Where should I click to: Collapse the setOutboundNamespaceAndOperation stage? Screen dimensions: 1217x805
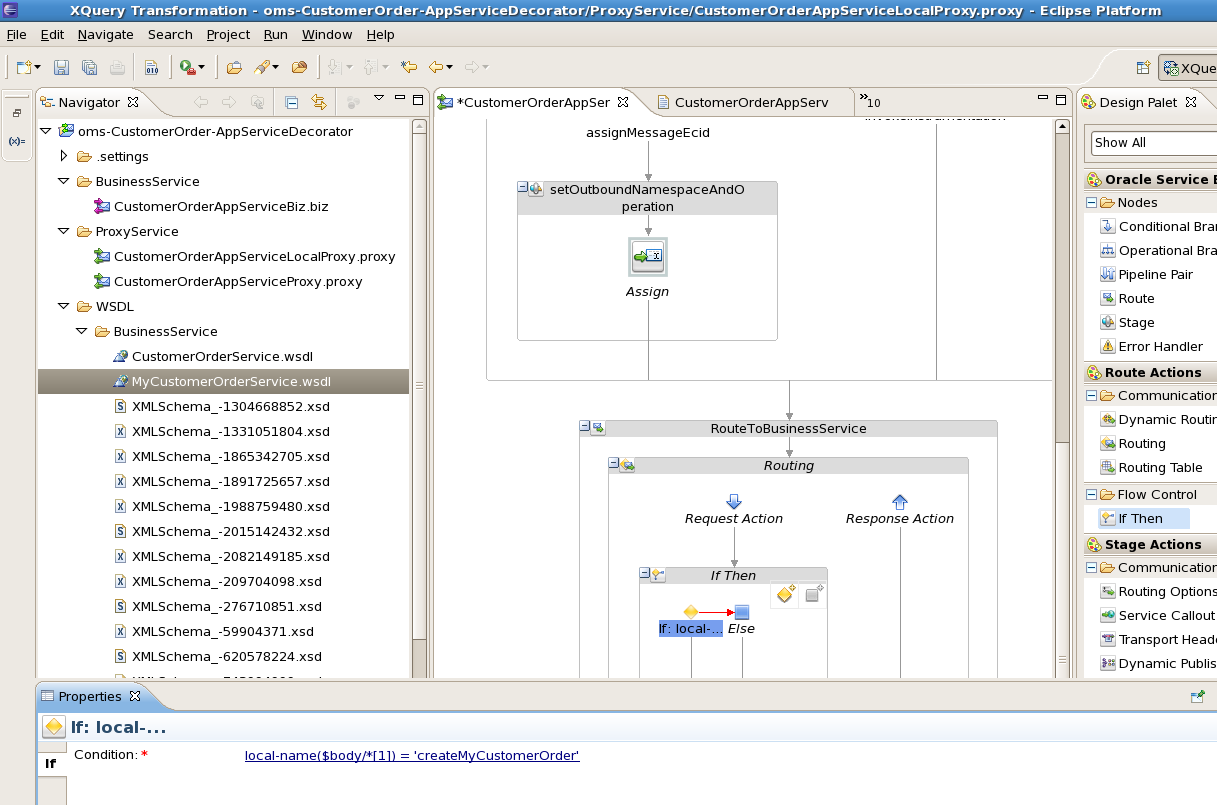coord(523,188)
